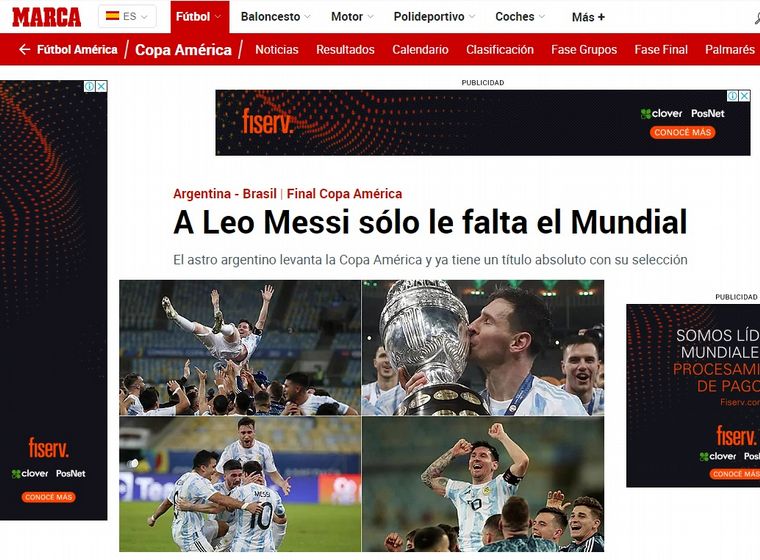
Task: Click the MARCA logo
Action: pyautogui.click(x=47, y=17)
